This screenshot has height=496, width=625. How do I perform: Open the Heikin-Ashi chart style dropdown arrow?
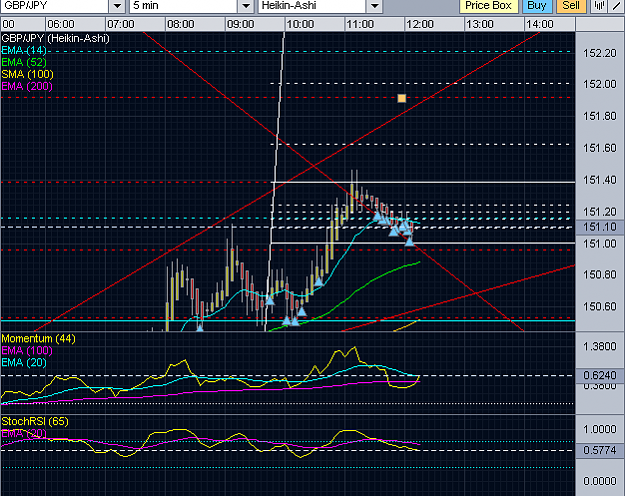(x=374, y=6)
